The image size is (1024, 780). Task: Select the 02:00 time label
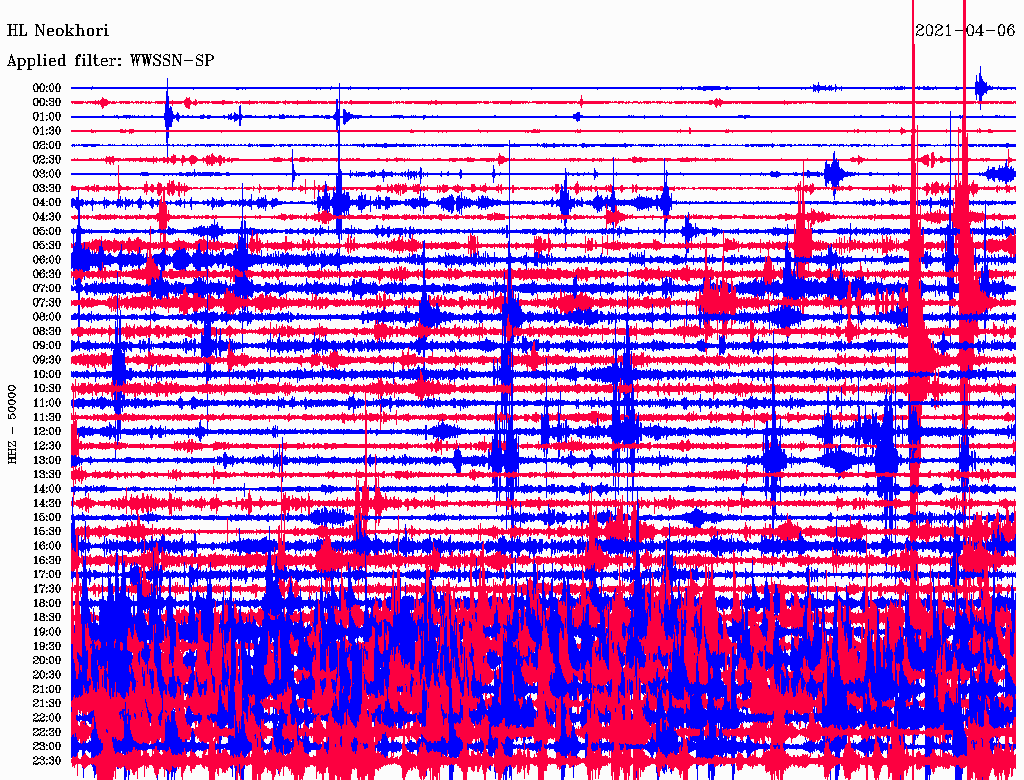[x=47, y=146]
